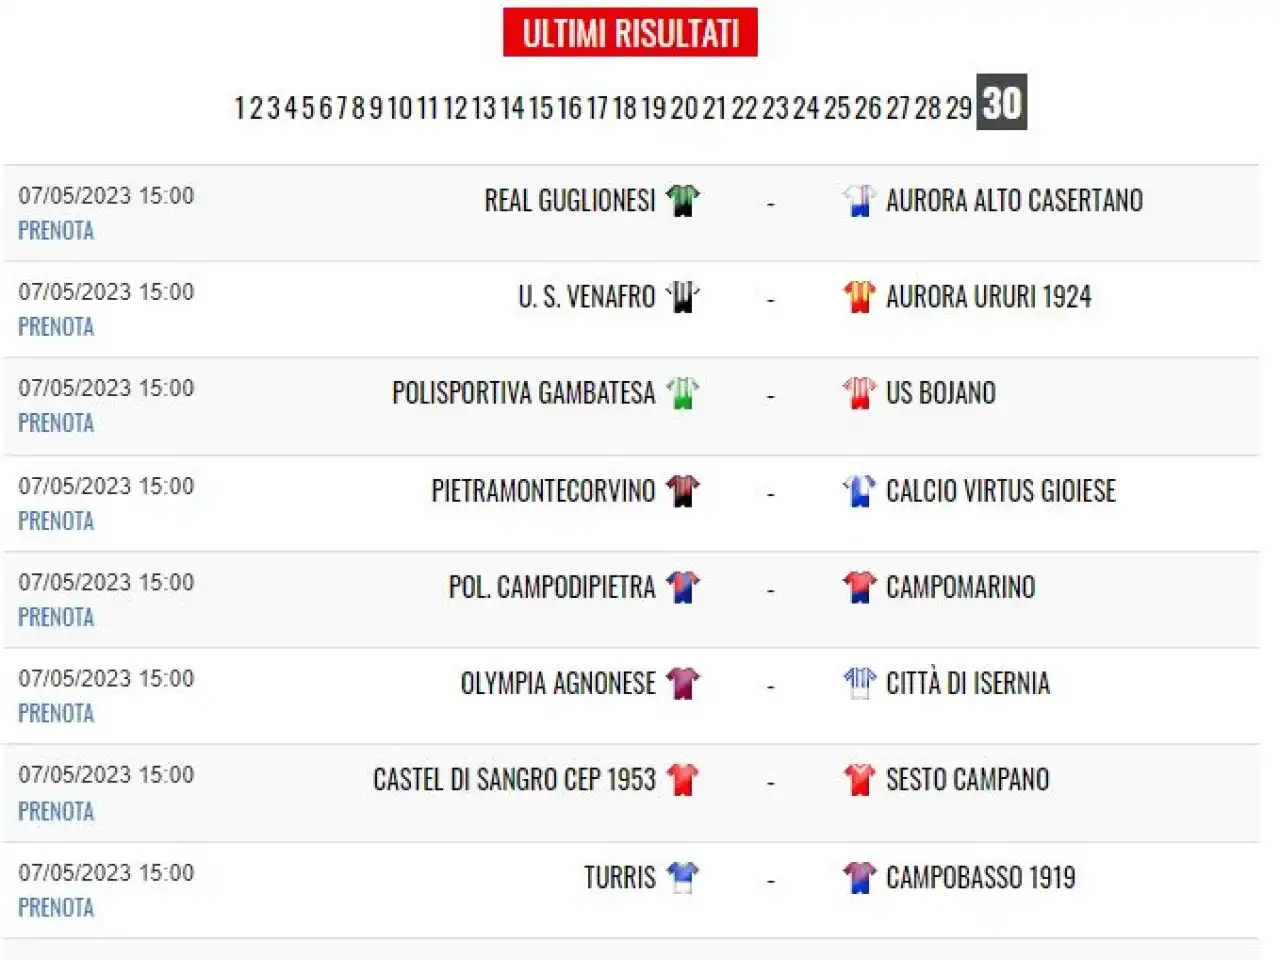Image resolution: width=1280 pixels, height=960 pixels.
Task: Click PRENOTA for Real Guglionesi match
Action: (x=56, y=231)
